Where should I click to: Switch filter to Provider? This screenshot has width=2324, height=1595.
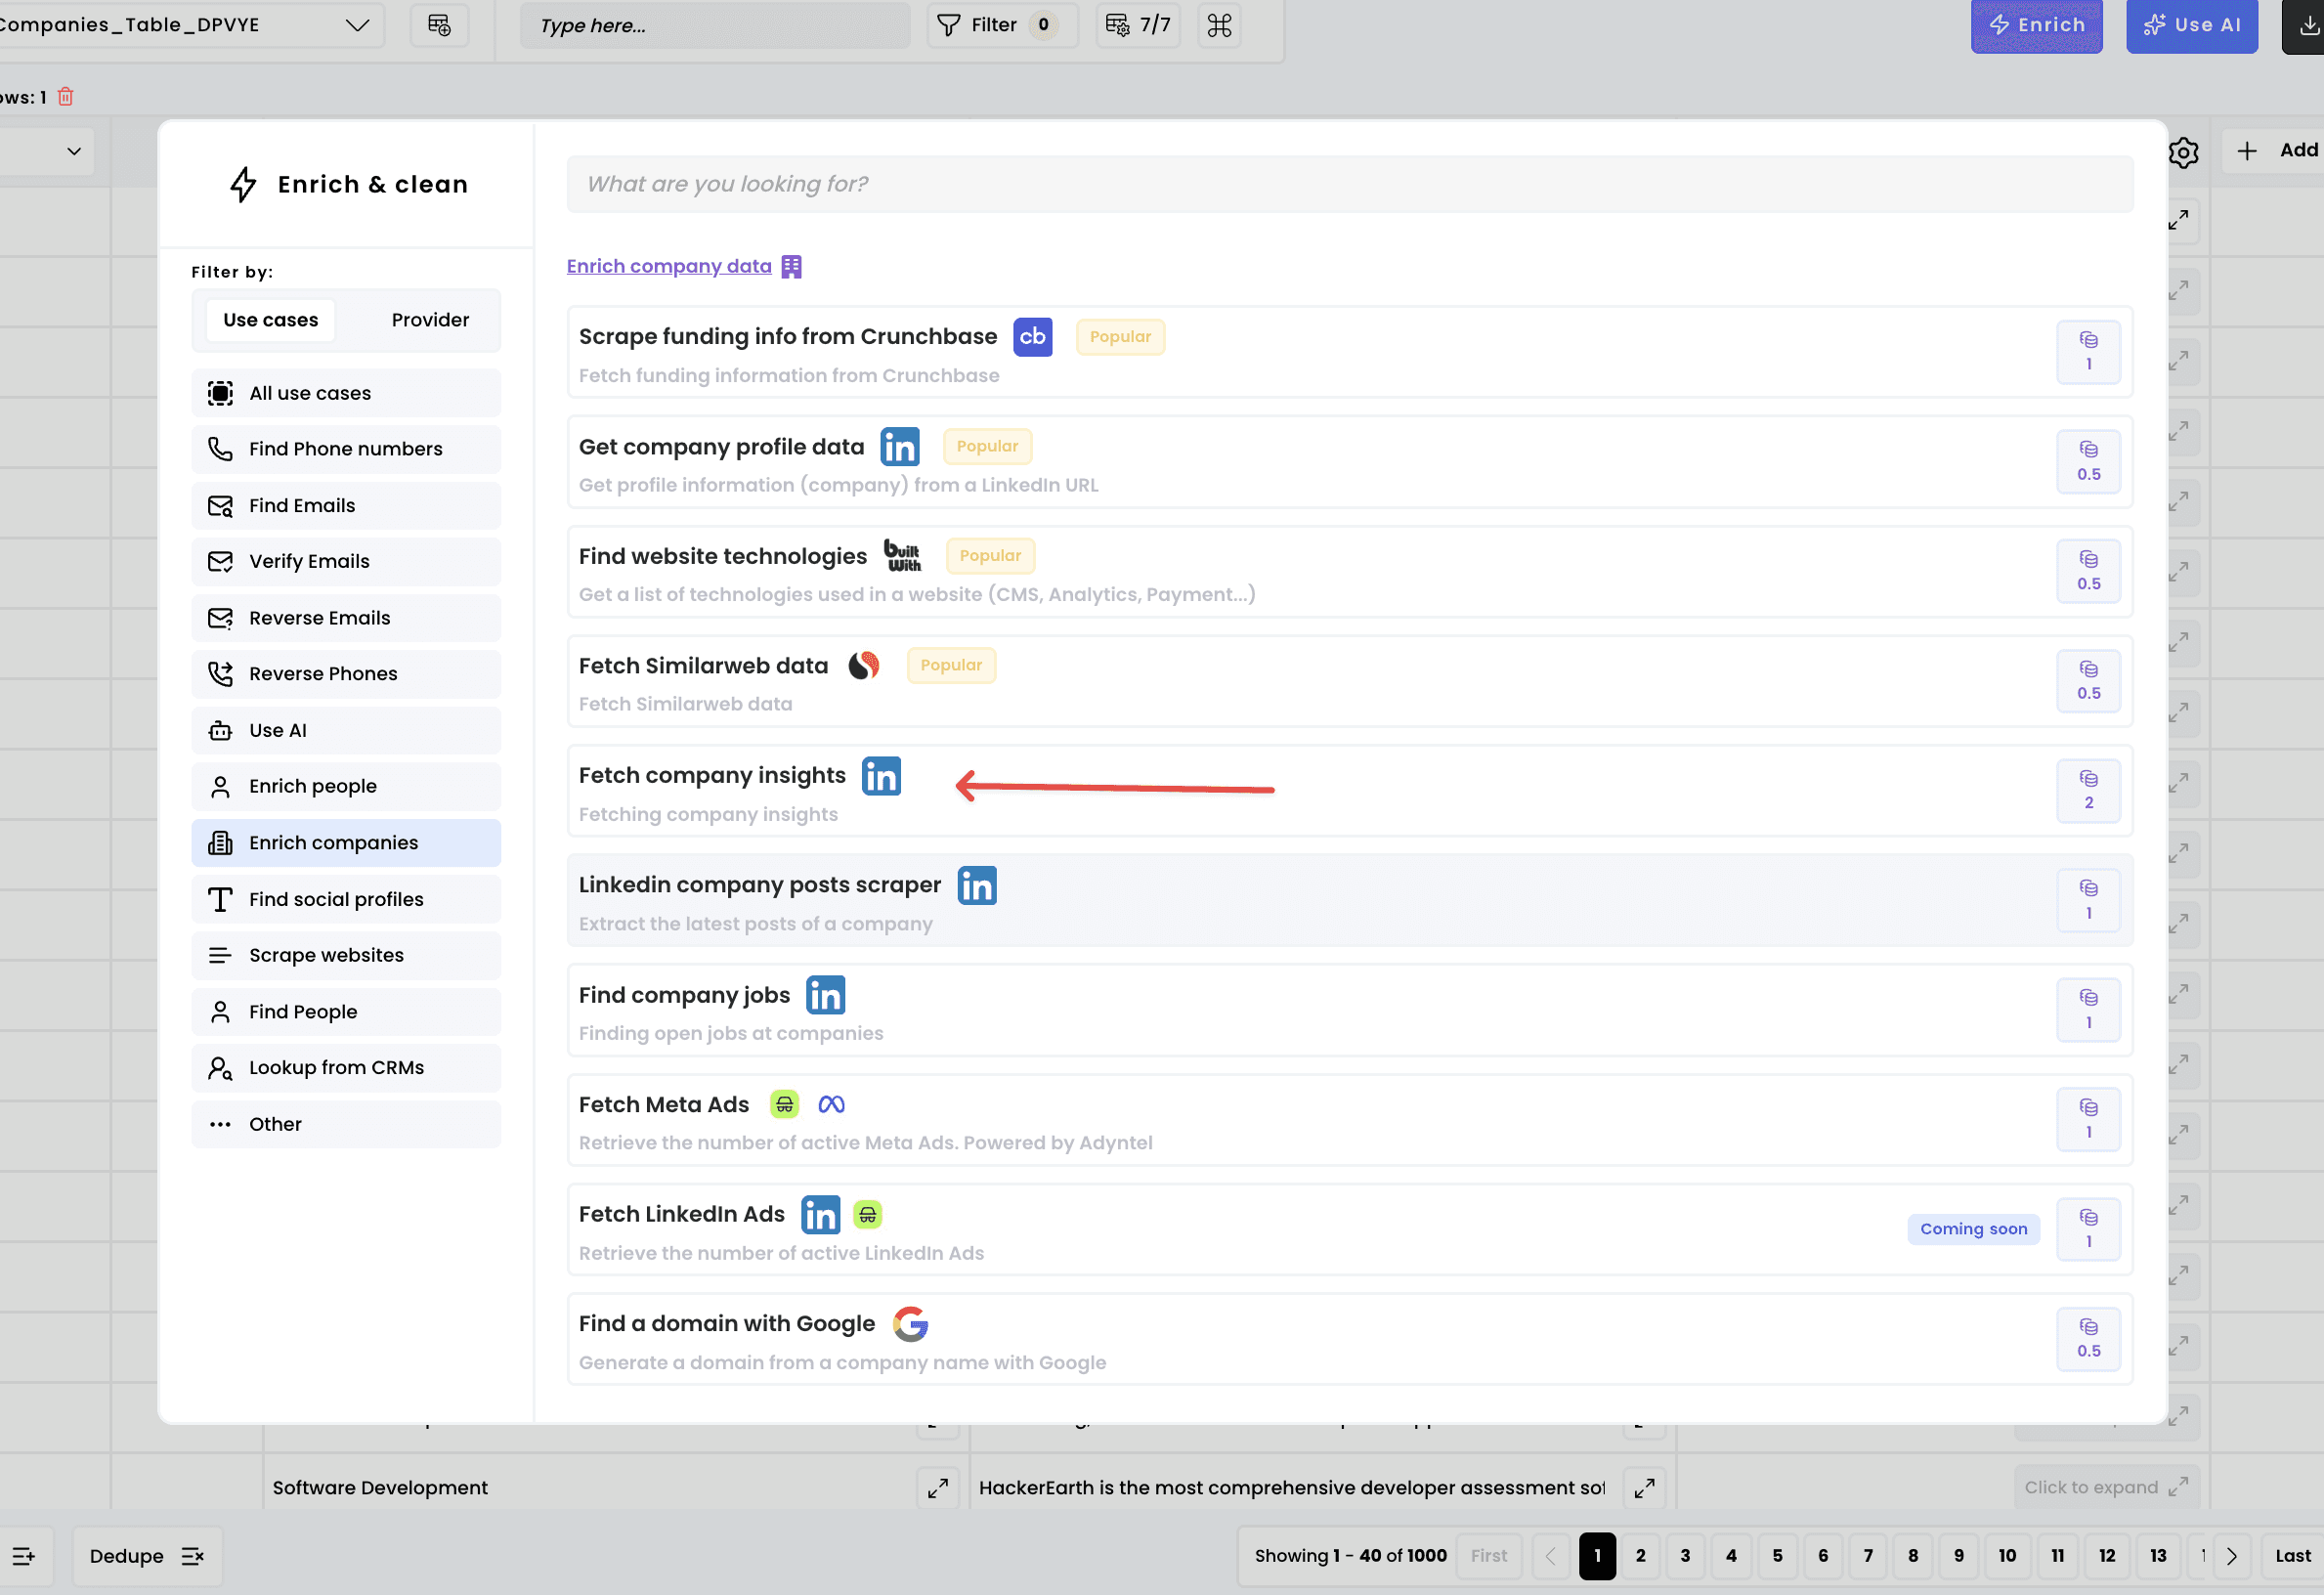point(430,320)
